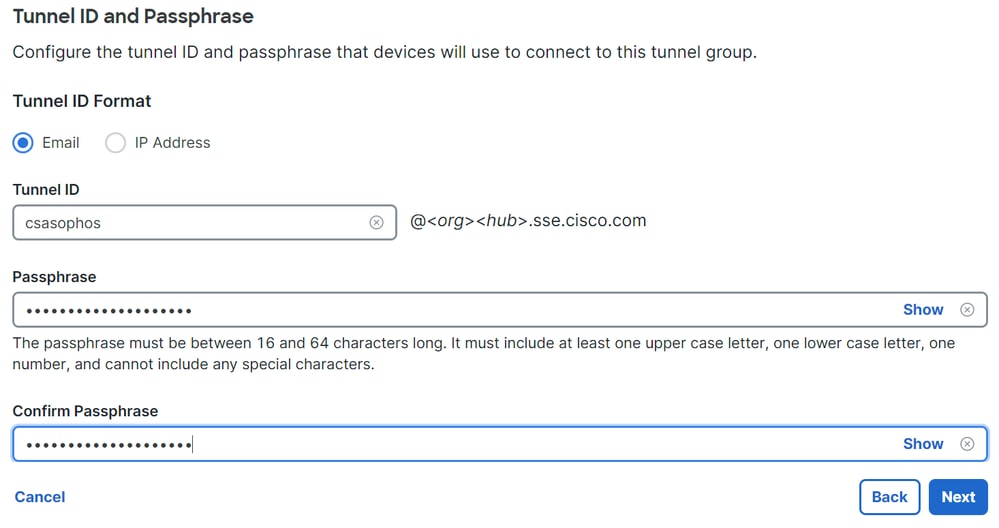Clear the Passphrase field using x icon
This screenshot has width=999, height=528.
(x=967, y=310)
